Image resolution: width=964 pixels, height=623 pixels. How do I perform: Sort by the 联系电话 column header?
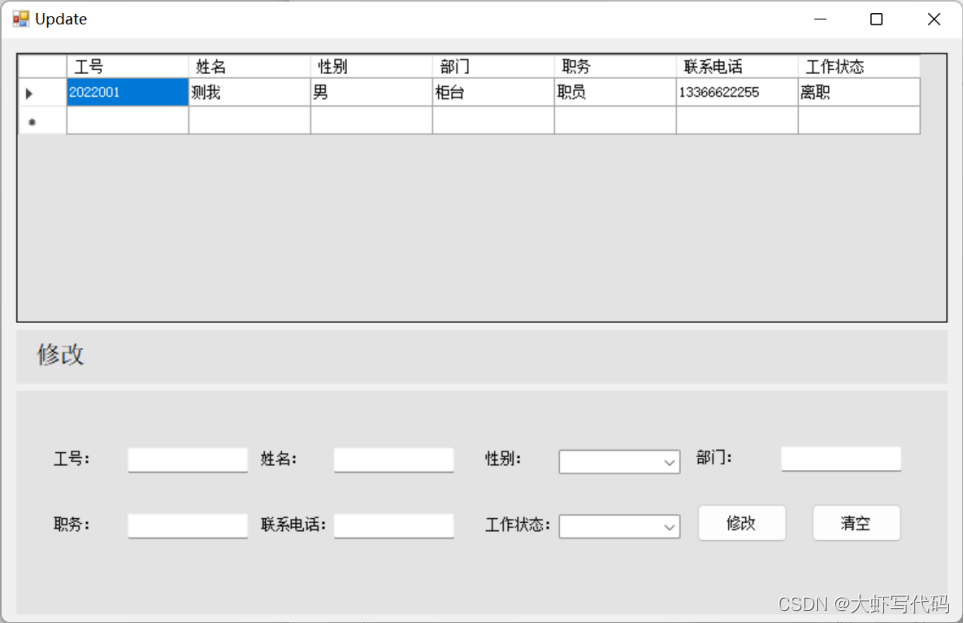click(x=737, y=66)
